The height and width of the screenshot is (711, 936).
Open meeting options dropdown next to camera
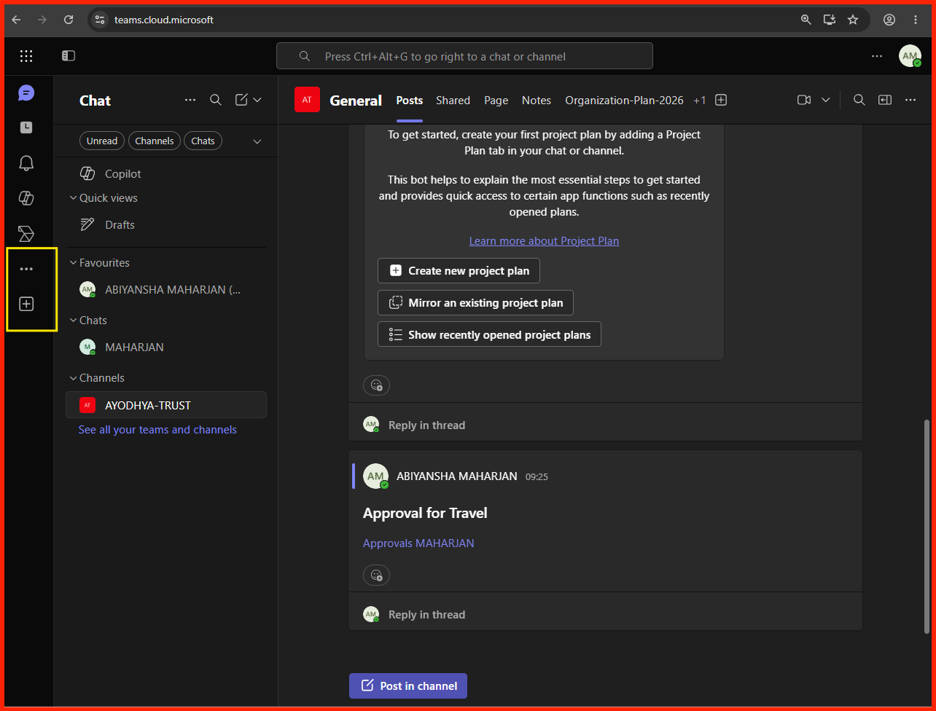tap(826, 100)
